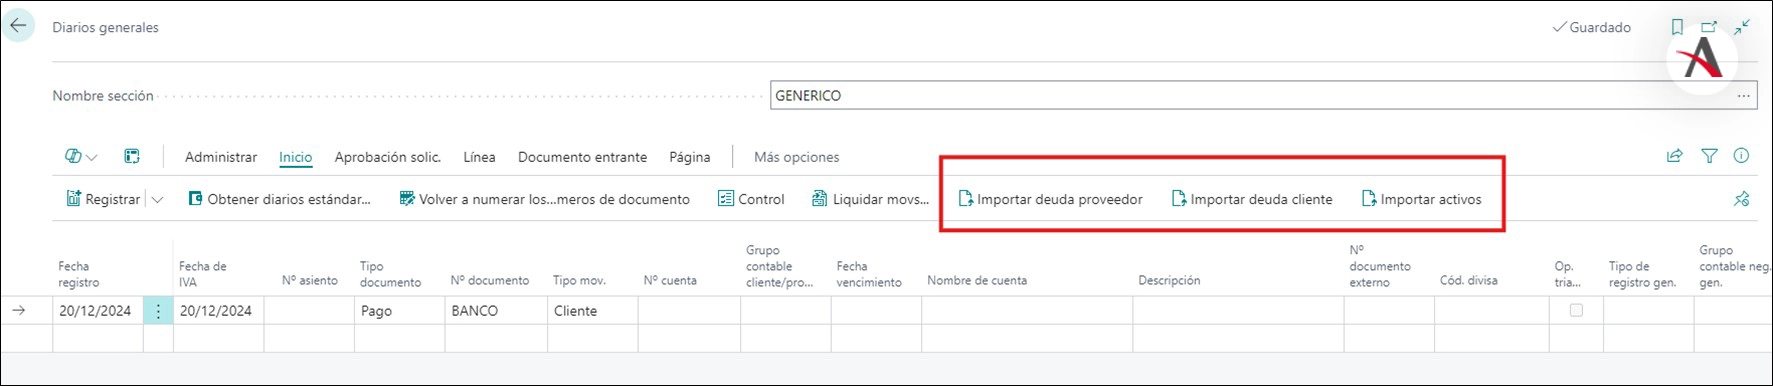The height and width of the screenshot is (386, 1773).
Task: Toggle the Op. triangular checkbox
Action: click(x=1576, y=311)
